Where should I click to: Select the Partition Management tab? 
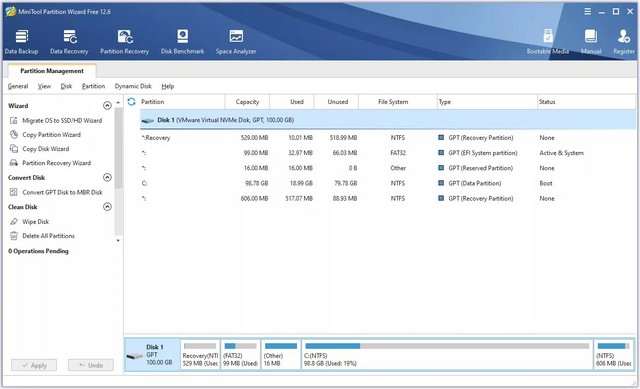coord(52,71)
